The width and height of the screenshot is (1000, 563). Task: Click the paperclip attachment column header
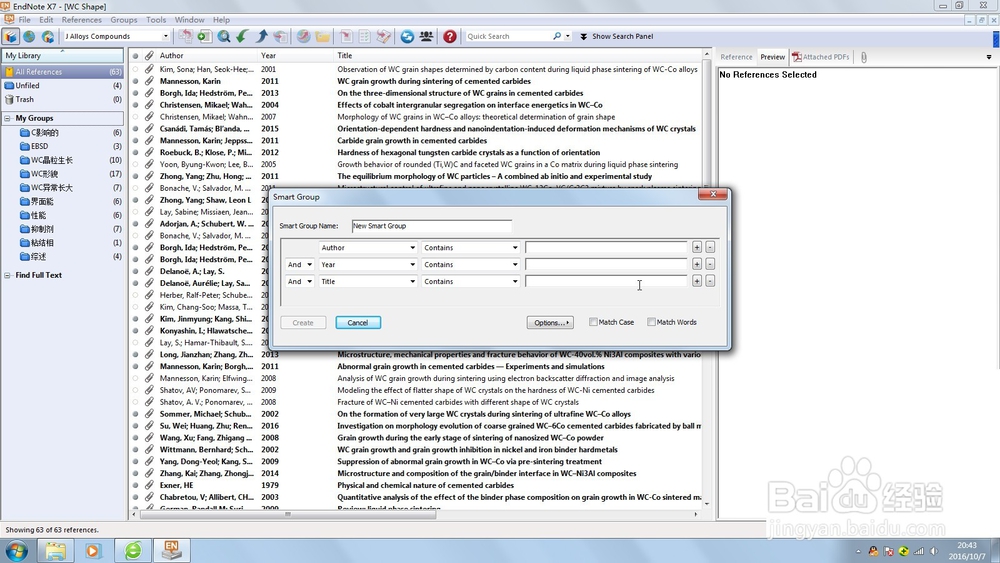(149, 55)
